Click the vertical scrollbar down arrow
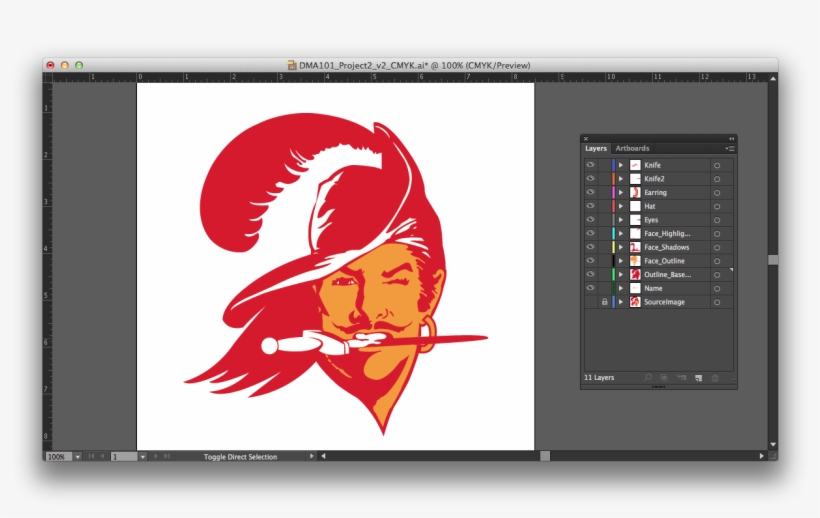 [773, 445]
